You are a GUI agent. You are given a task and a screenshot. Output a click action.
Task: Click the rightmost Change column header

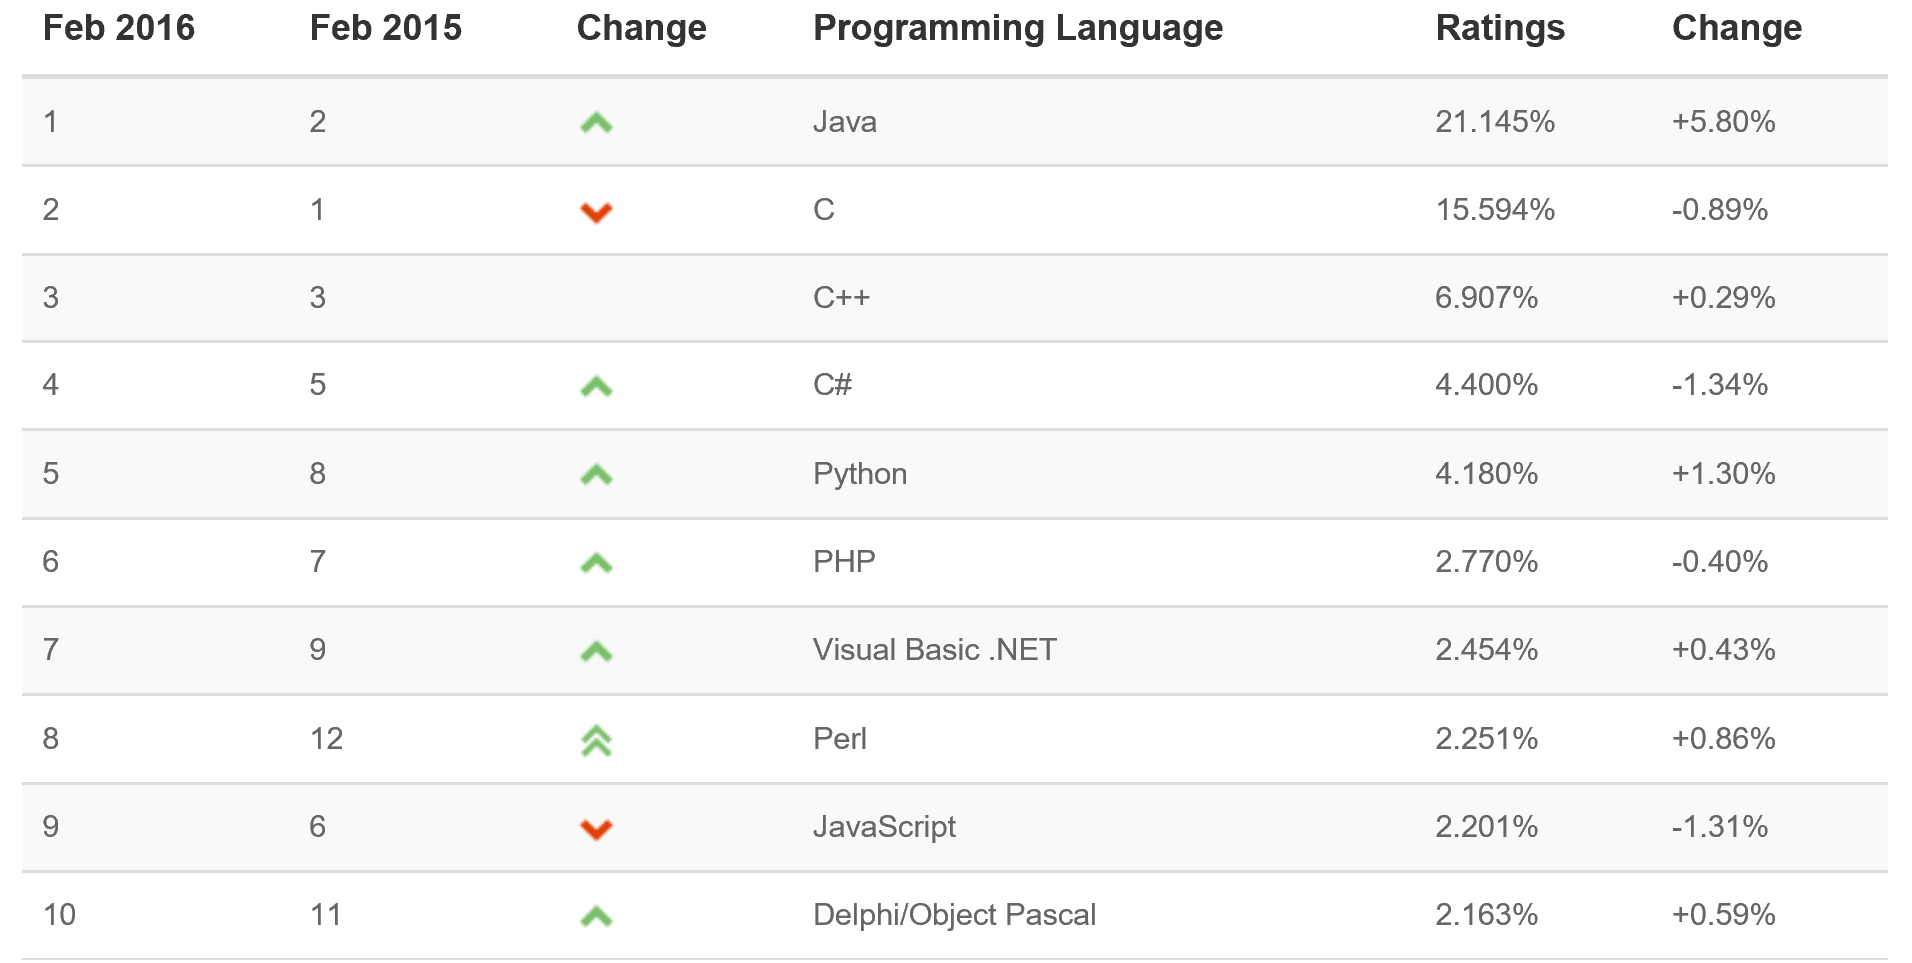[1737, 29]
